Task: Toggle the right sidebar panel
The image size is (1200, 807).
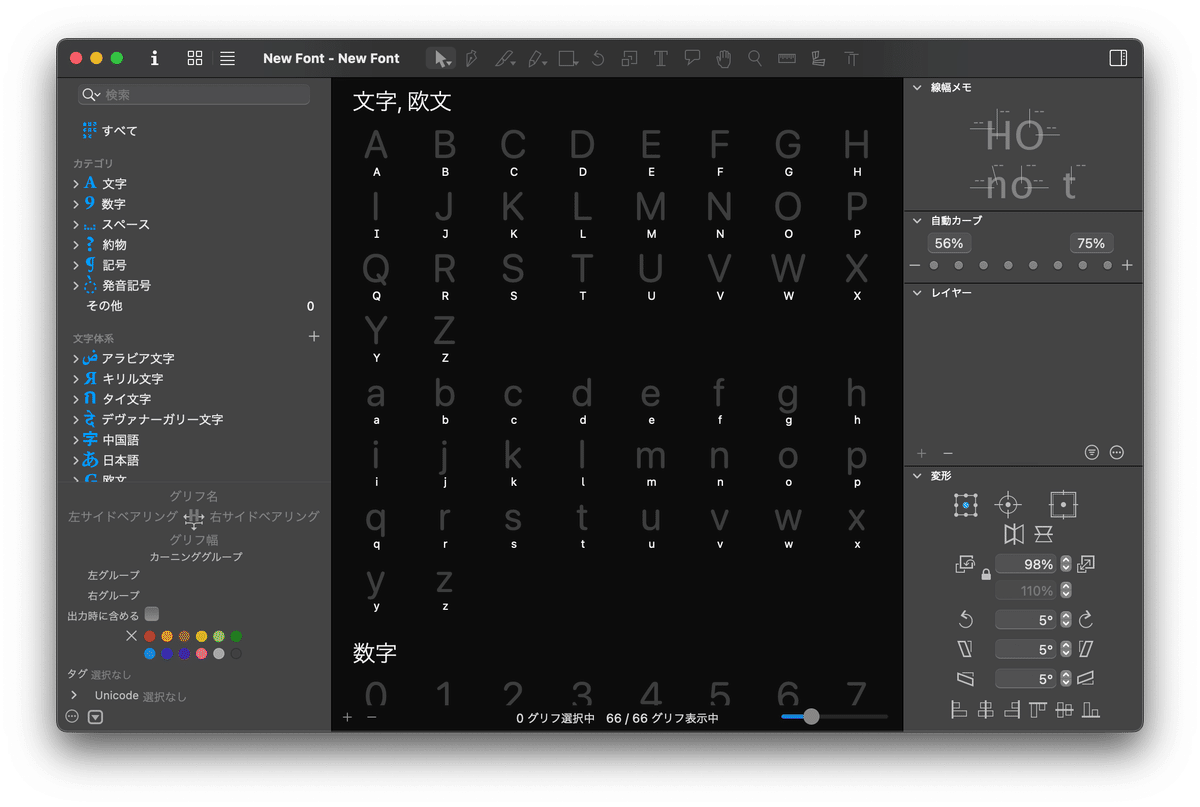Action: tap(1118, 58)
